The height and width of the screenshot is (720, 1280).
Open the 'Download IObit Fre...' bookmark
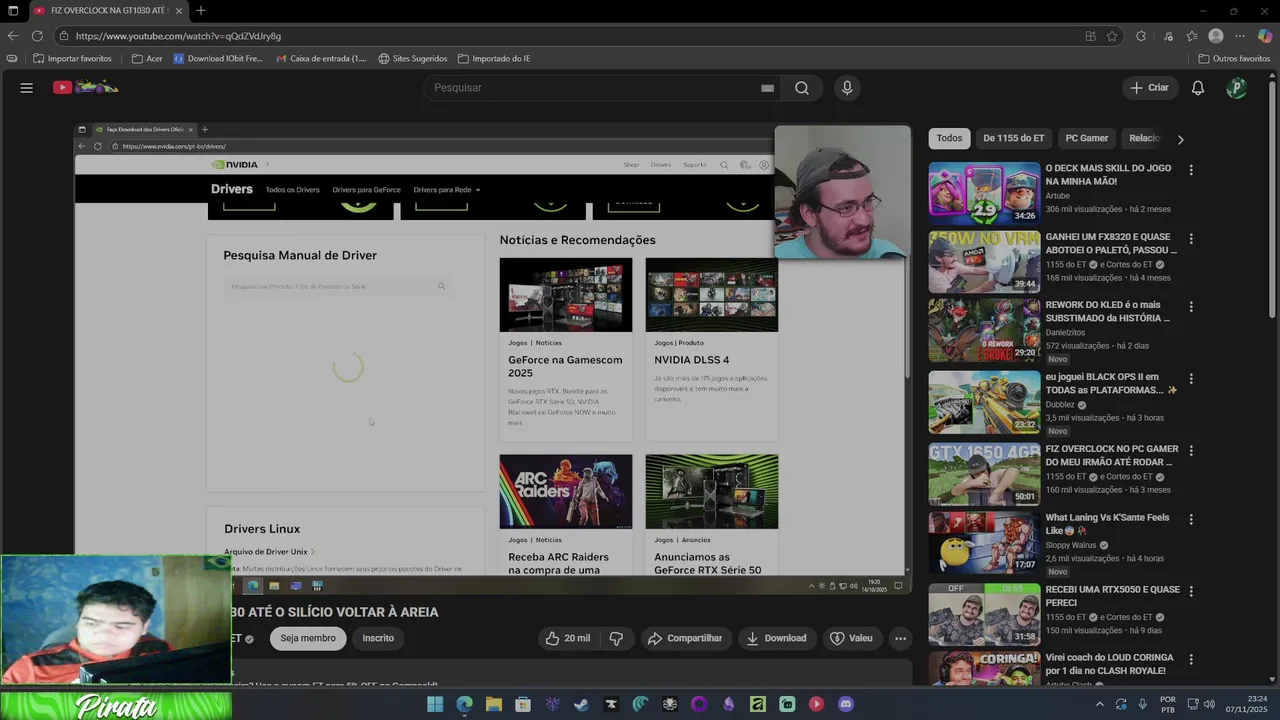point(218,59)
